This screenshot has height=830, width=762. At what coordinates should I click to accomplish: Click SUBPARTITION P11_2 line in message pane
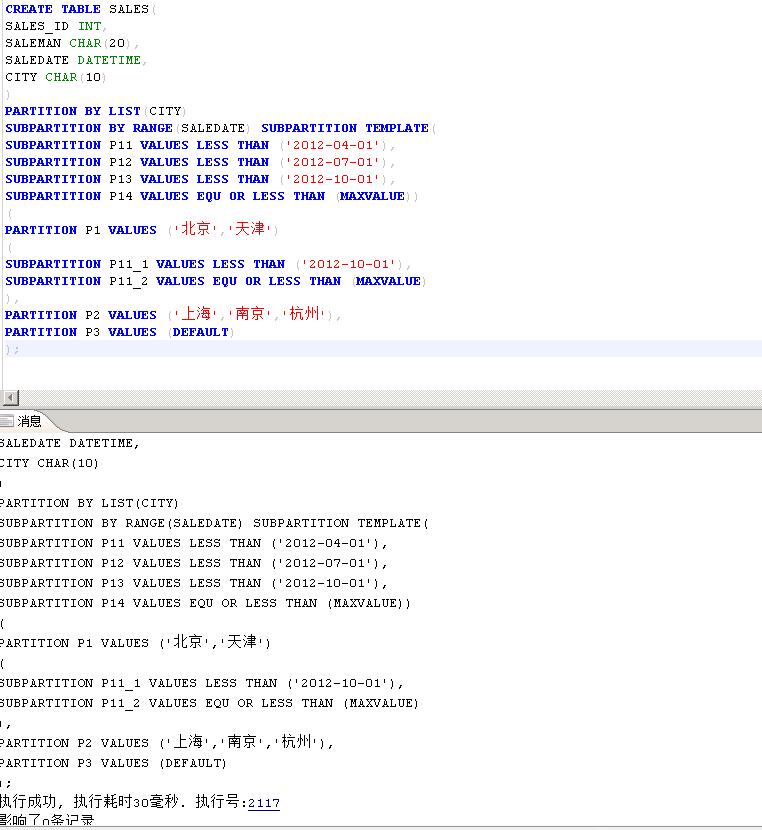[x=210, y=703]
